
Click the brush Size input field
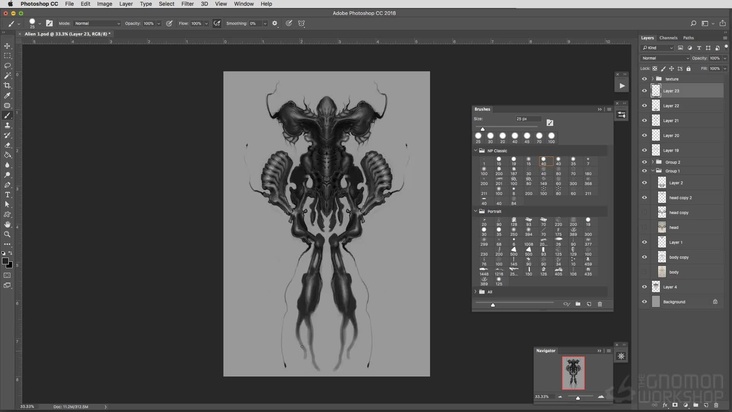point(528,119)
